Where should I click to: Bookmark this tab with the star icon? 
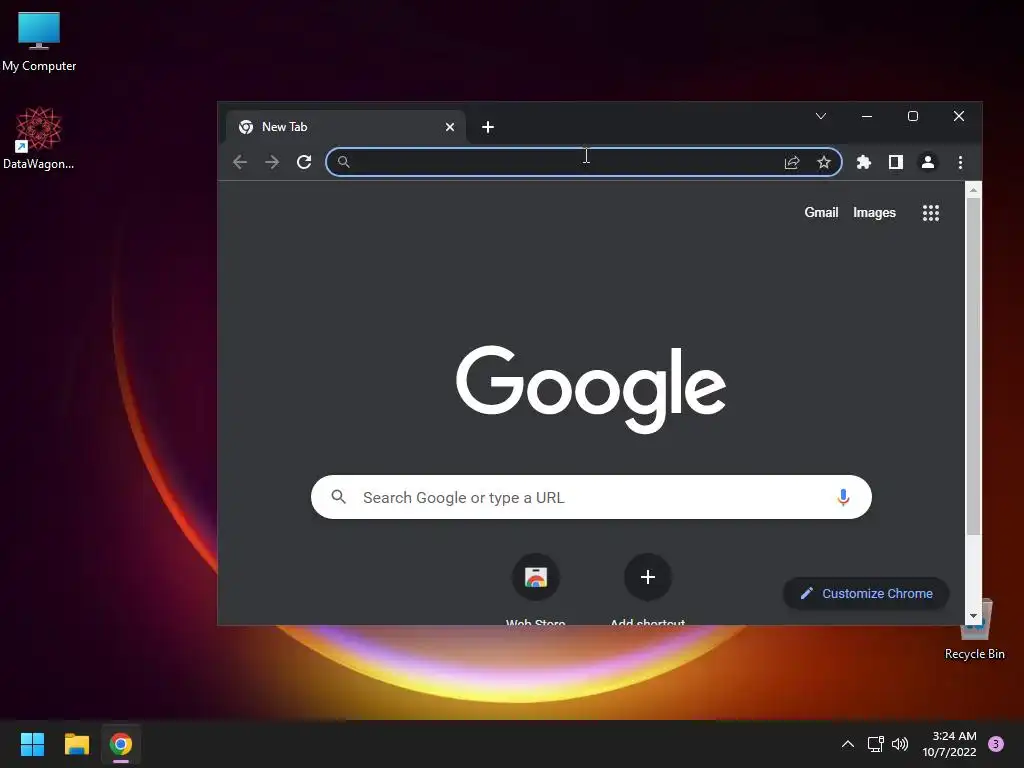824,162
